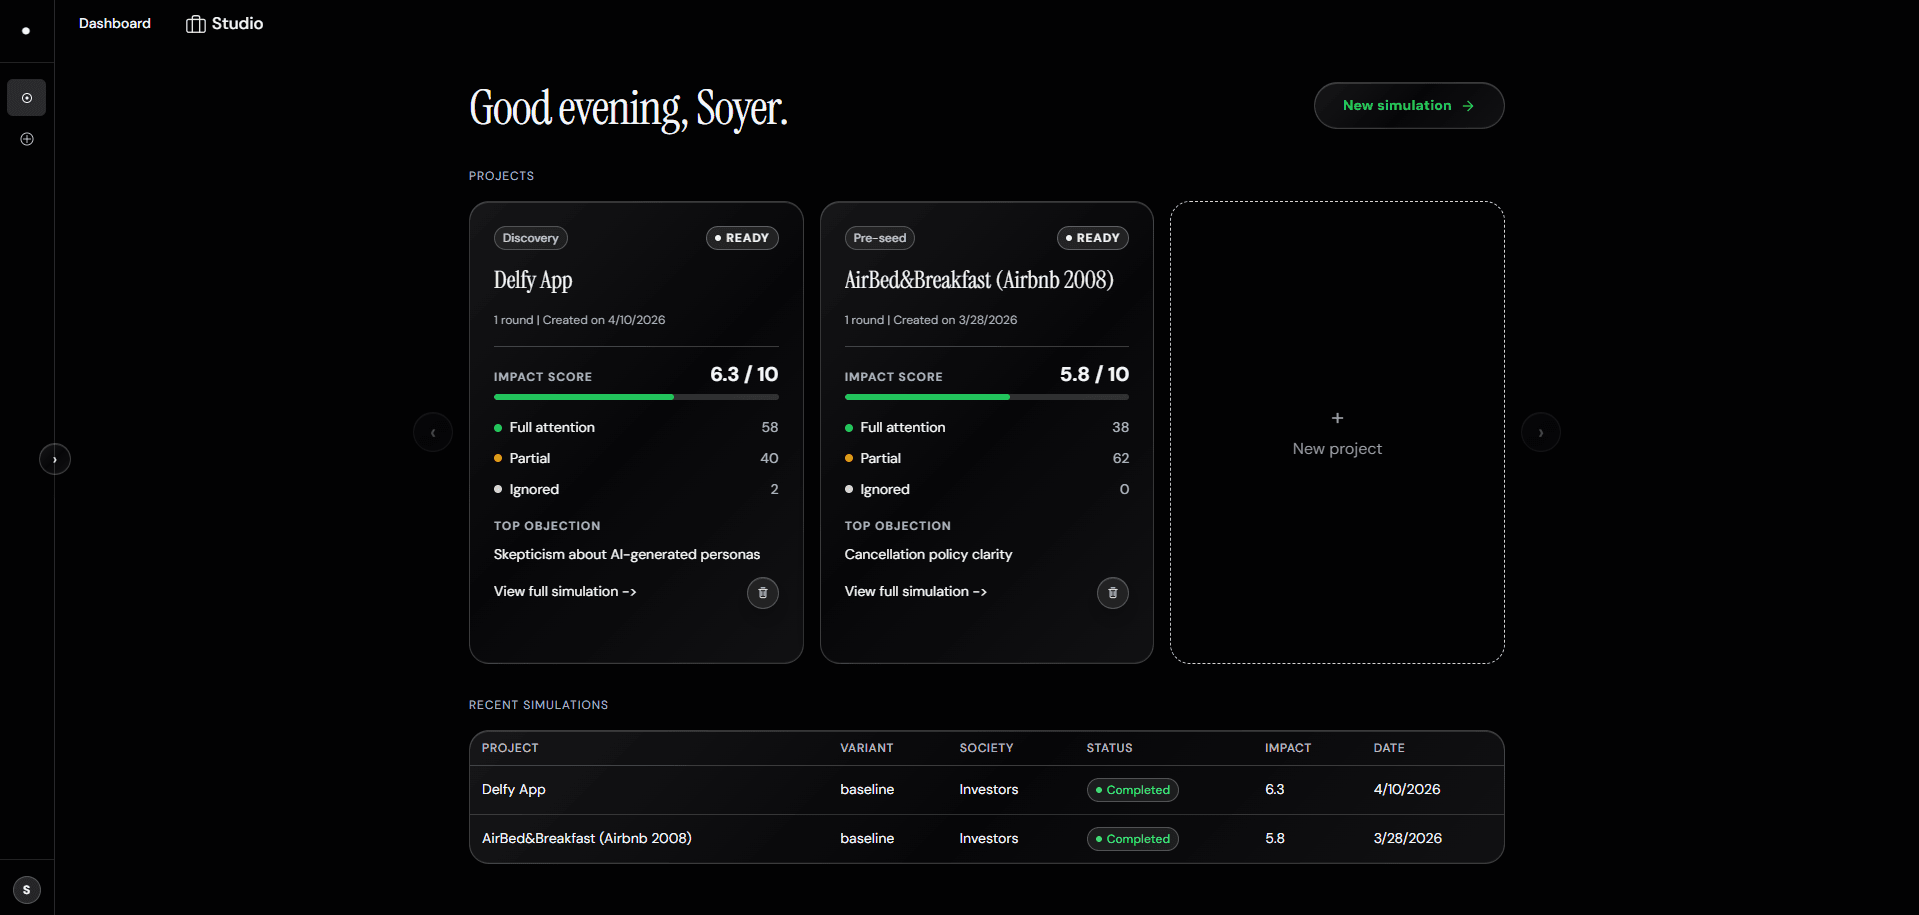This screenshot has height=915, width=1919.
Task: Open AirBed&Breakfast row in recent simulations
Action: pyautogui.click(x=587, y=838)
